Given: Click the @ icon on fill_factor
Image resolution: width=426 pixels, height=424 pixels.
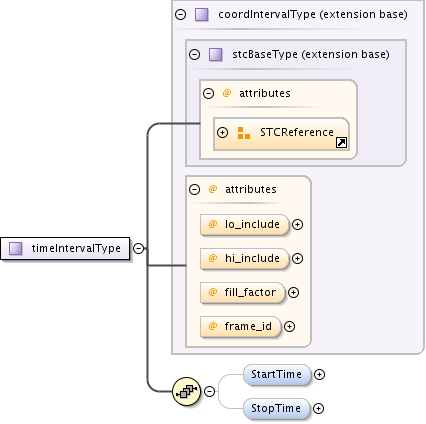Looking at the screenshot, I should click(x=213, y=292).
